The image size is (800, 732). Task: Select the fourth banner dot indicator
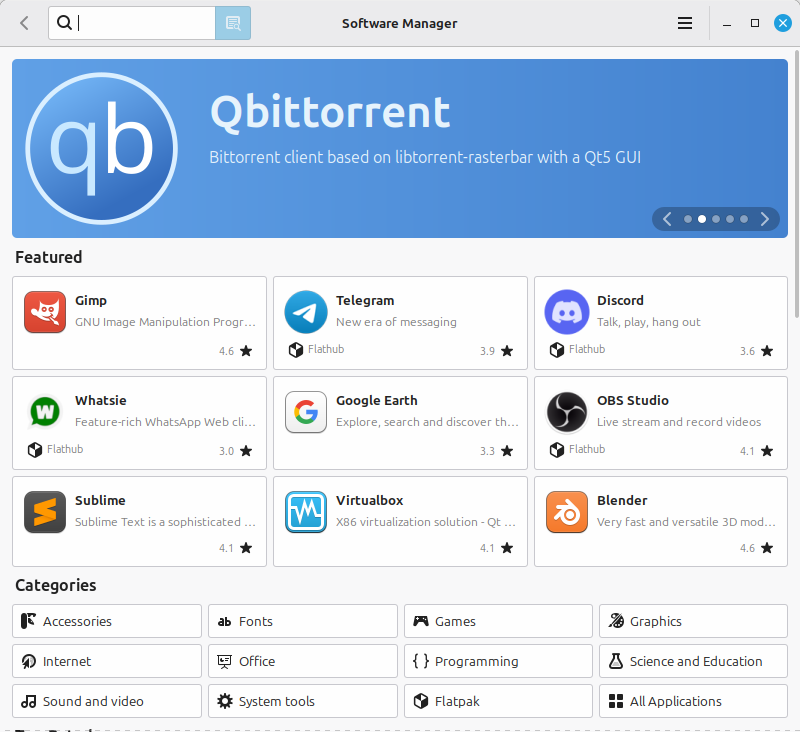pos(730,219)
